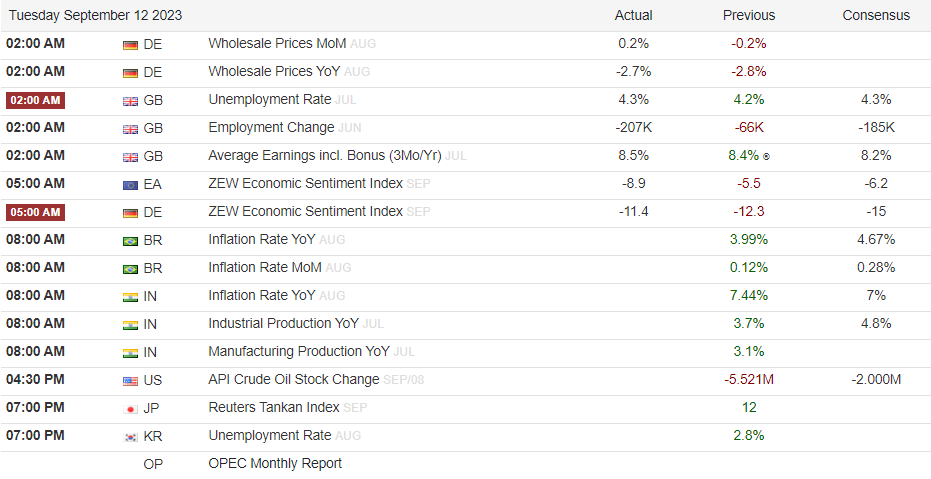Click the red 05:00 AM time badge

36,212
